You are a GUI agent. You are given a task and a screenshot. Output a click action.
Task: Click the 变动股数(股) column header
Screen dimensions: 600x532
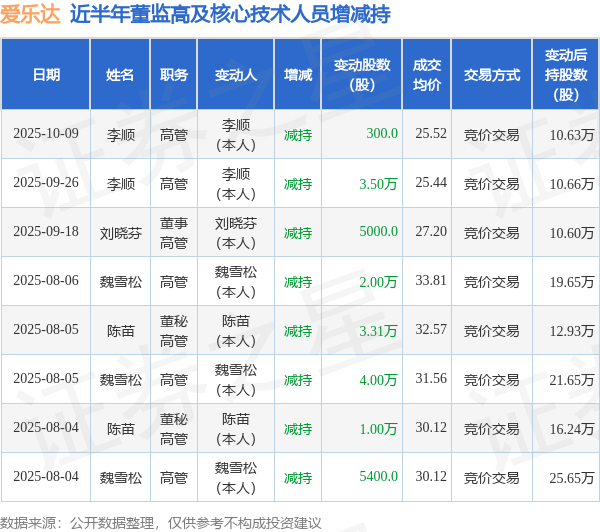tap(362, 75)
